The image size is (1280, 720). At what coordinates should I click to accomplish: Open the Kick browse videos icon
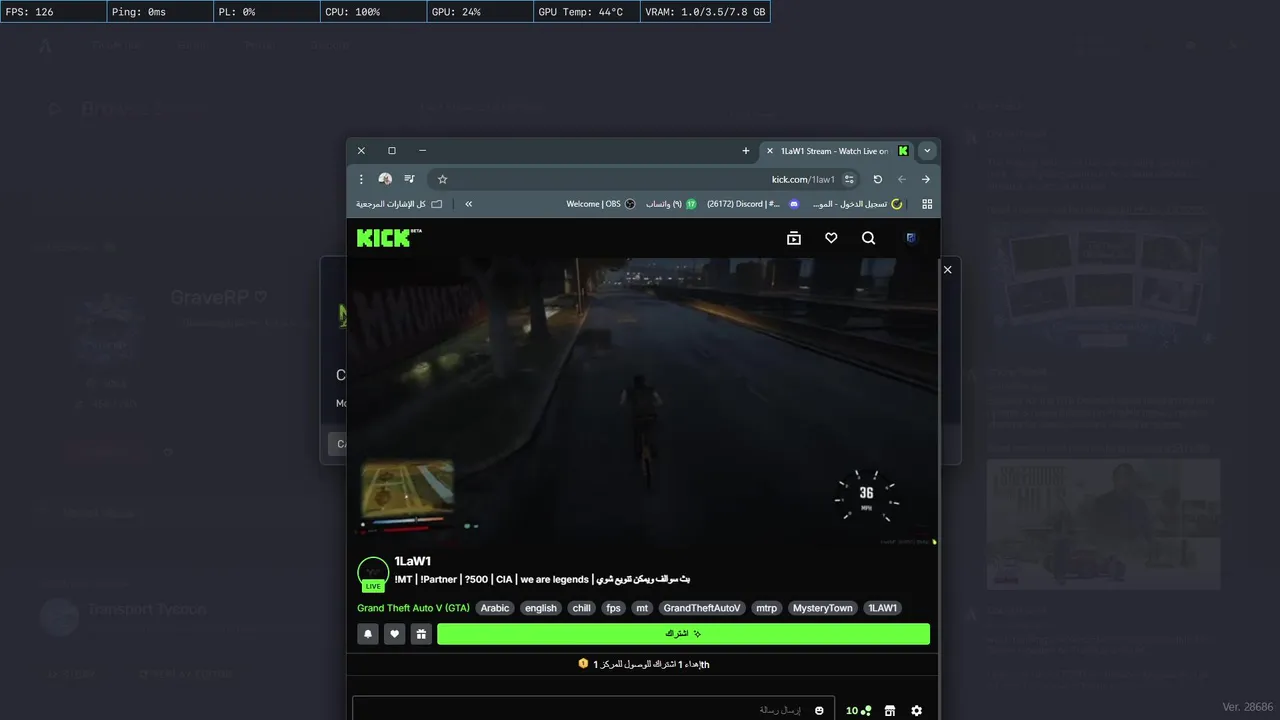[x=794, y=238]
